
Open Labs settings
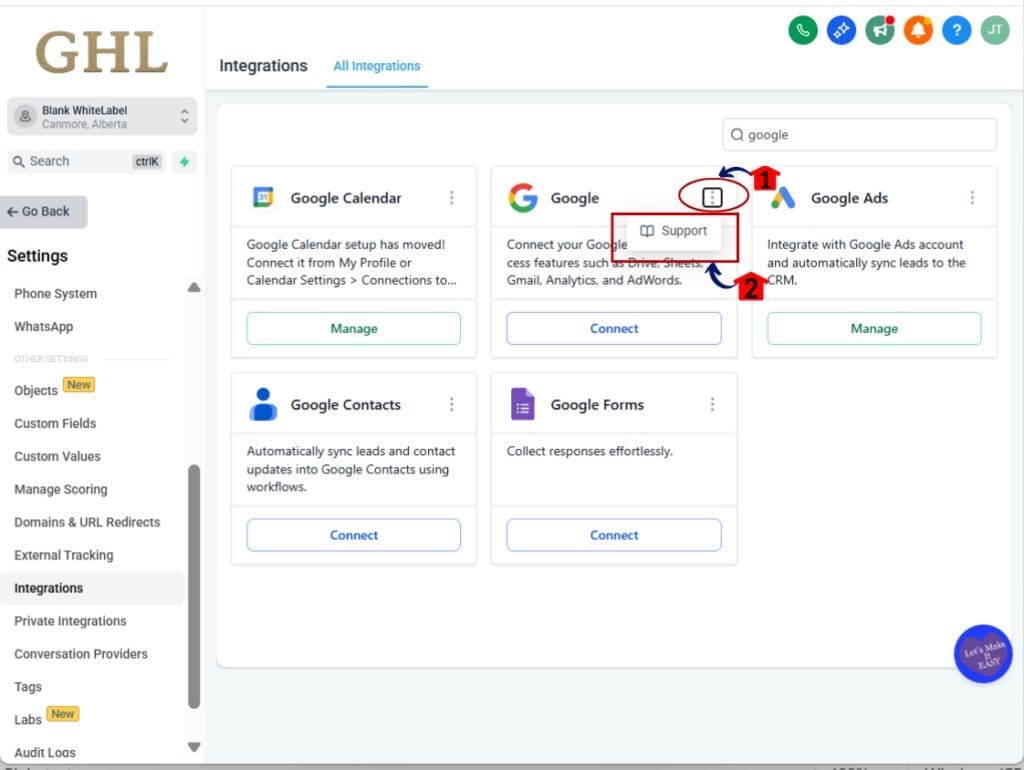28,719
